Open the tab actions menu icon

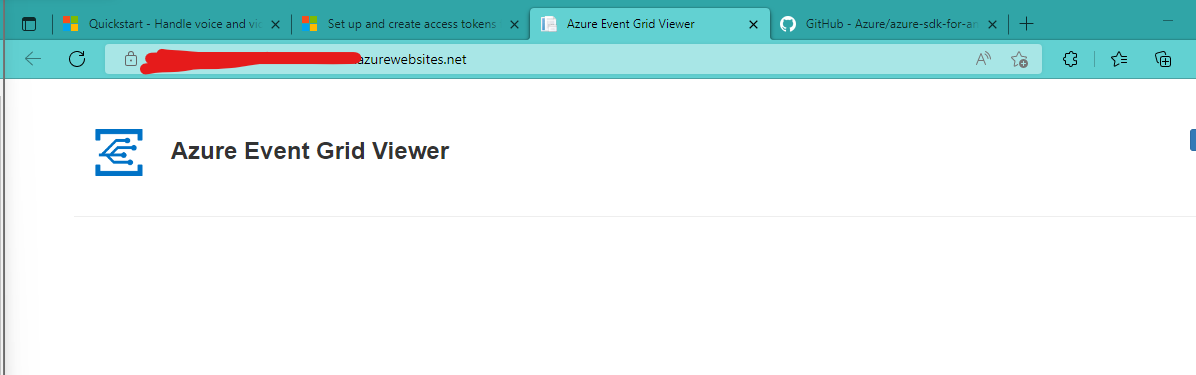[29, 24]
